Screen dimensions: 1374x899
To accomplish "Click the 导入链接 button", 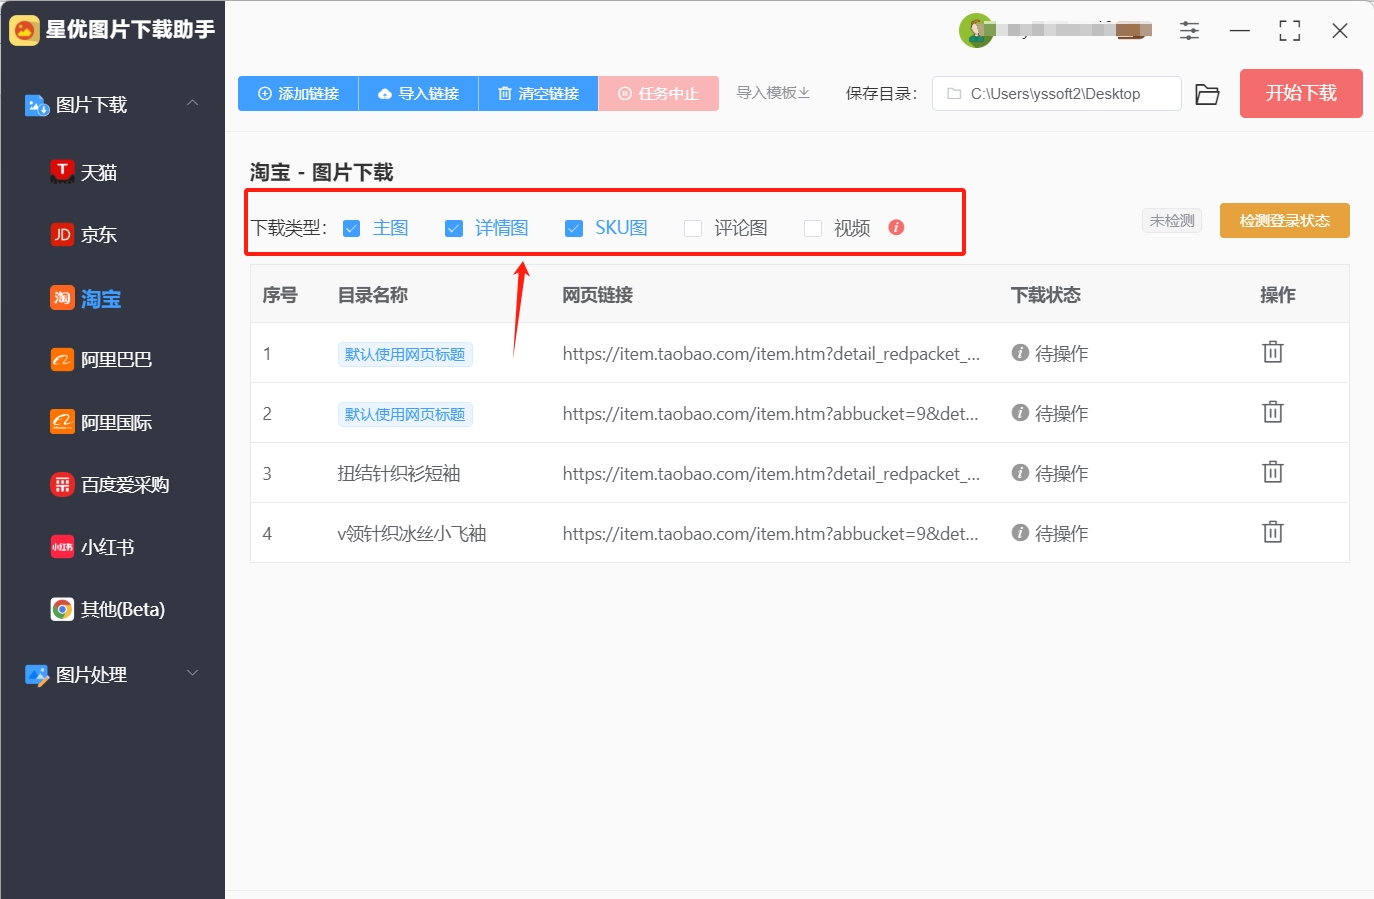I will [418, 93].
